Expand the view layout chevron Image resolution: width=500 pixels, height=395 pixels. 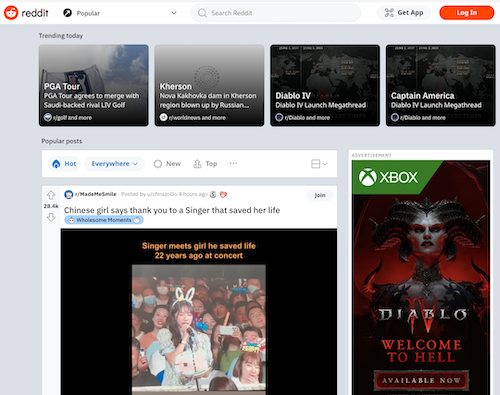[x=325, y=164]
